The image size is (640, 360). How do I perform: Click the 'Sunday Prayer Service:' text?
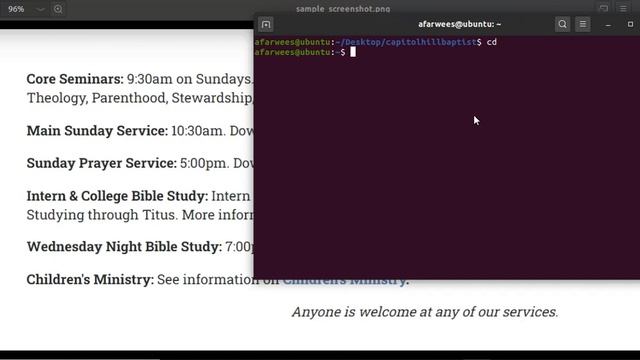point(102,163)
